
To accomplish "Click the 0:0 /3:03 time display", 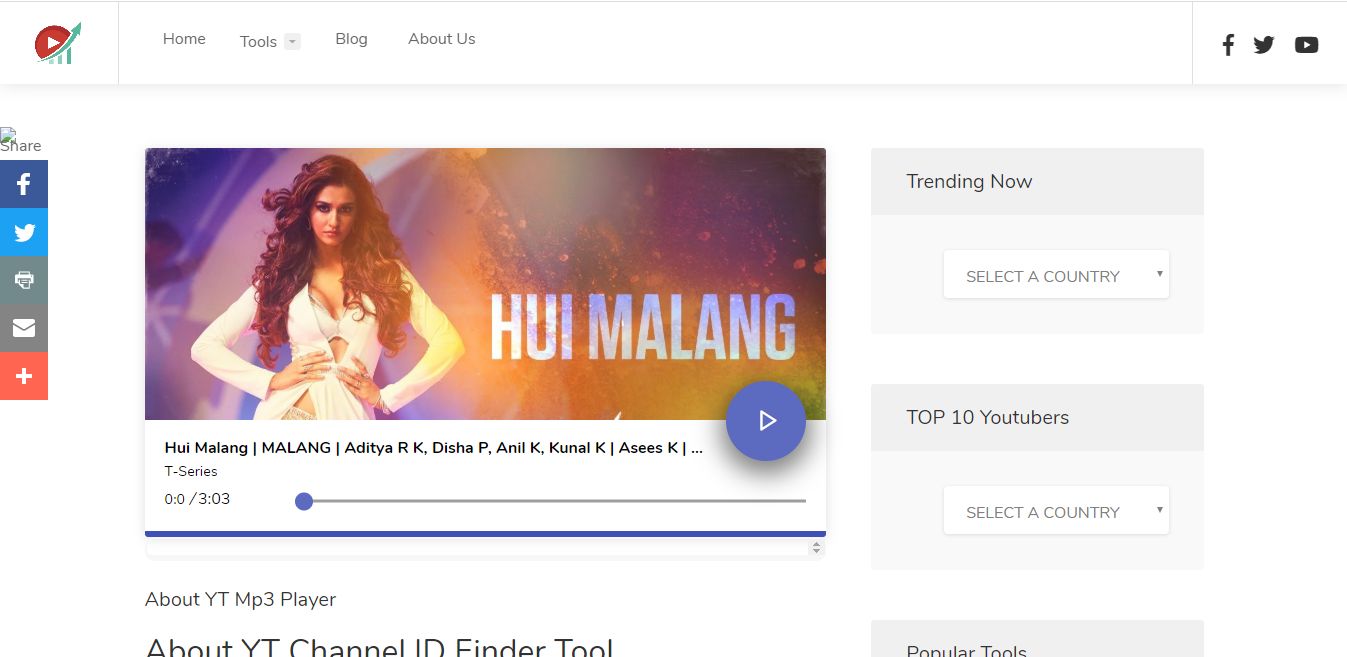I will [x=197, y=499].
